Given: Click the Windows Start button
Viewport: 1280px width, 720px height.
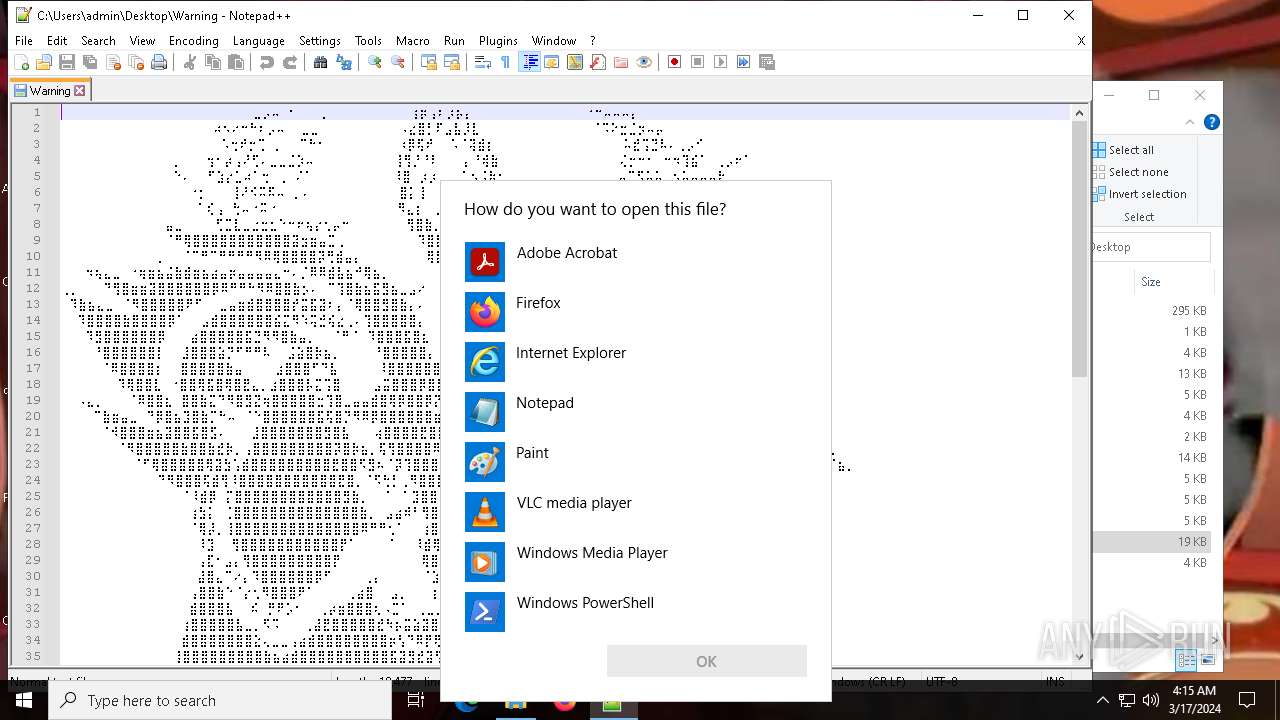Looking at the screenshot, I should pyautogui.click(x=24, y=700).
